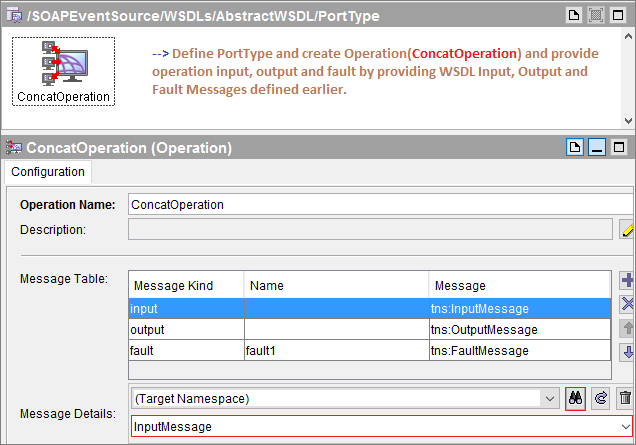Maximize the PortType panel
Viewport: 636px width, 445px height.
(x=618, y=15)
